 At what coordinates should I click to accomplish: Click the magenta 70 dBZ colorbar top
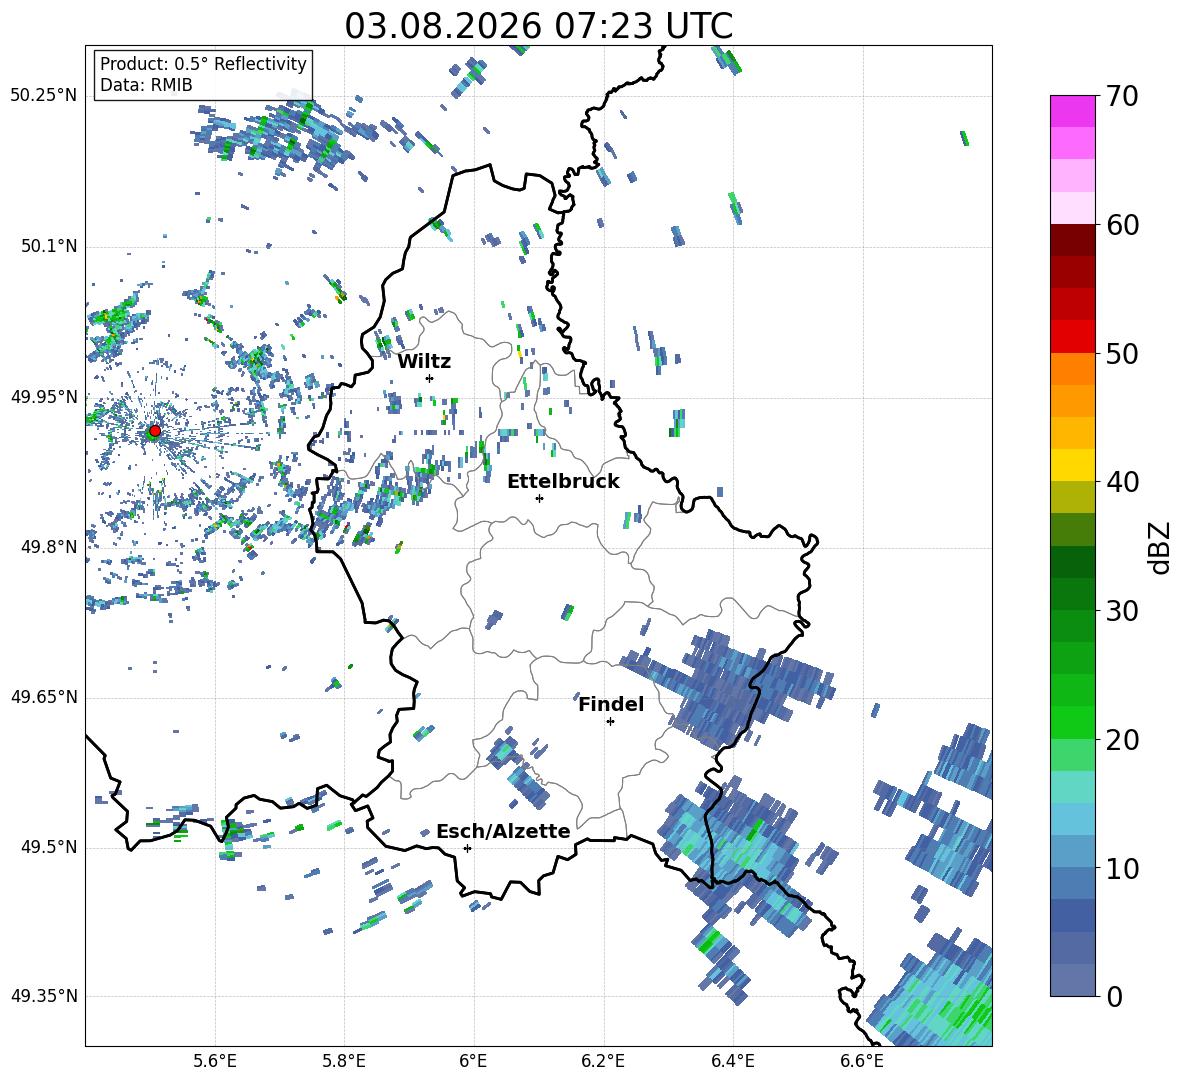1072,111
